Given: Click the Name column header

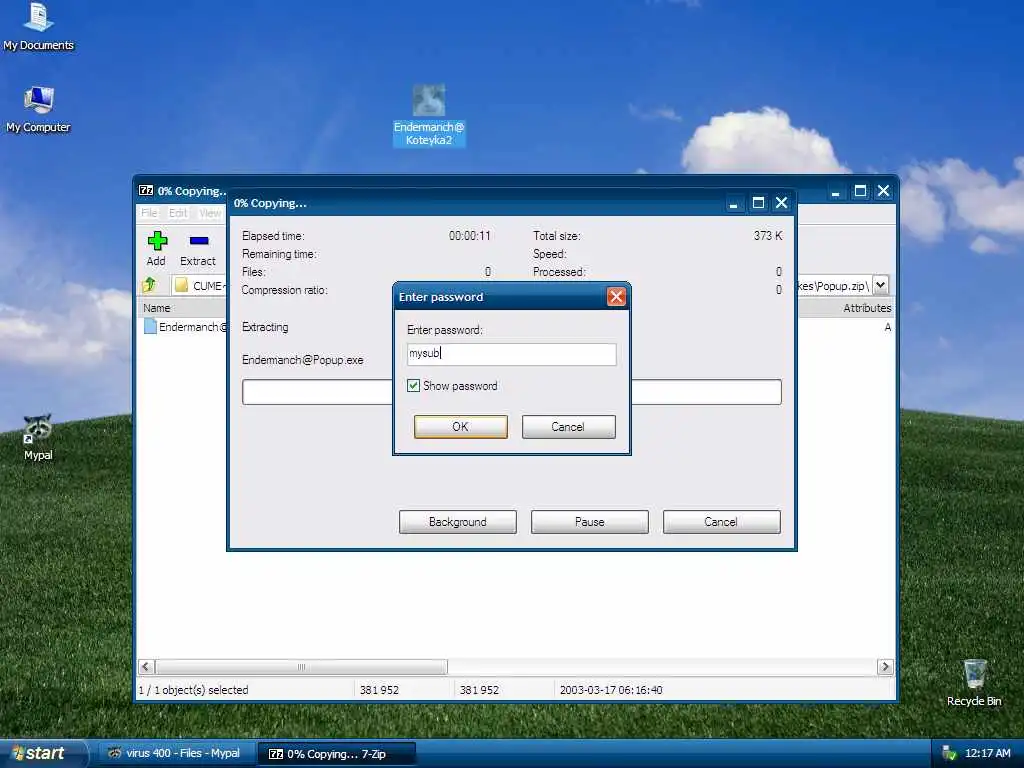Looking at the screenshot, I should [157, 308].
